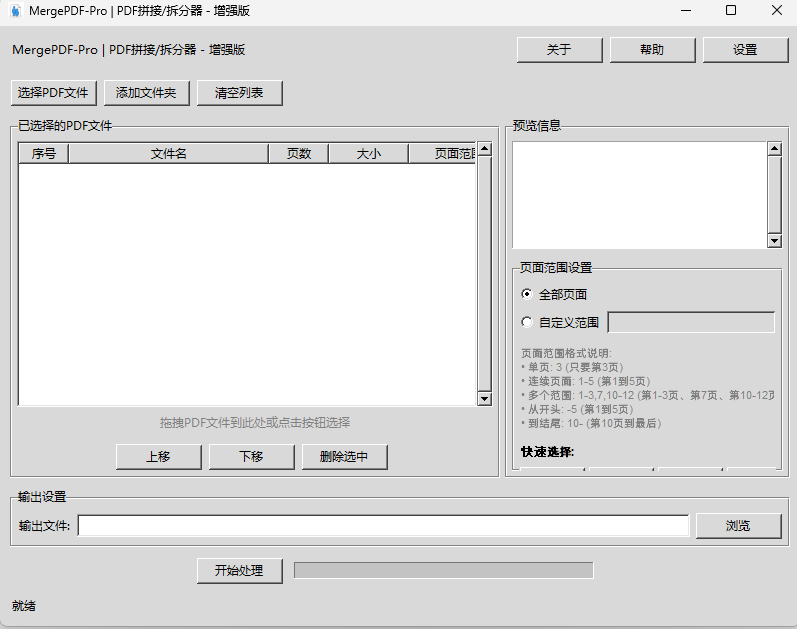This screenshot has height=629, width=797.
Task: Click the 大小 column header
Action: pyautogui.click(x=369, y=154)
